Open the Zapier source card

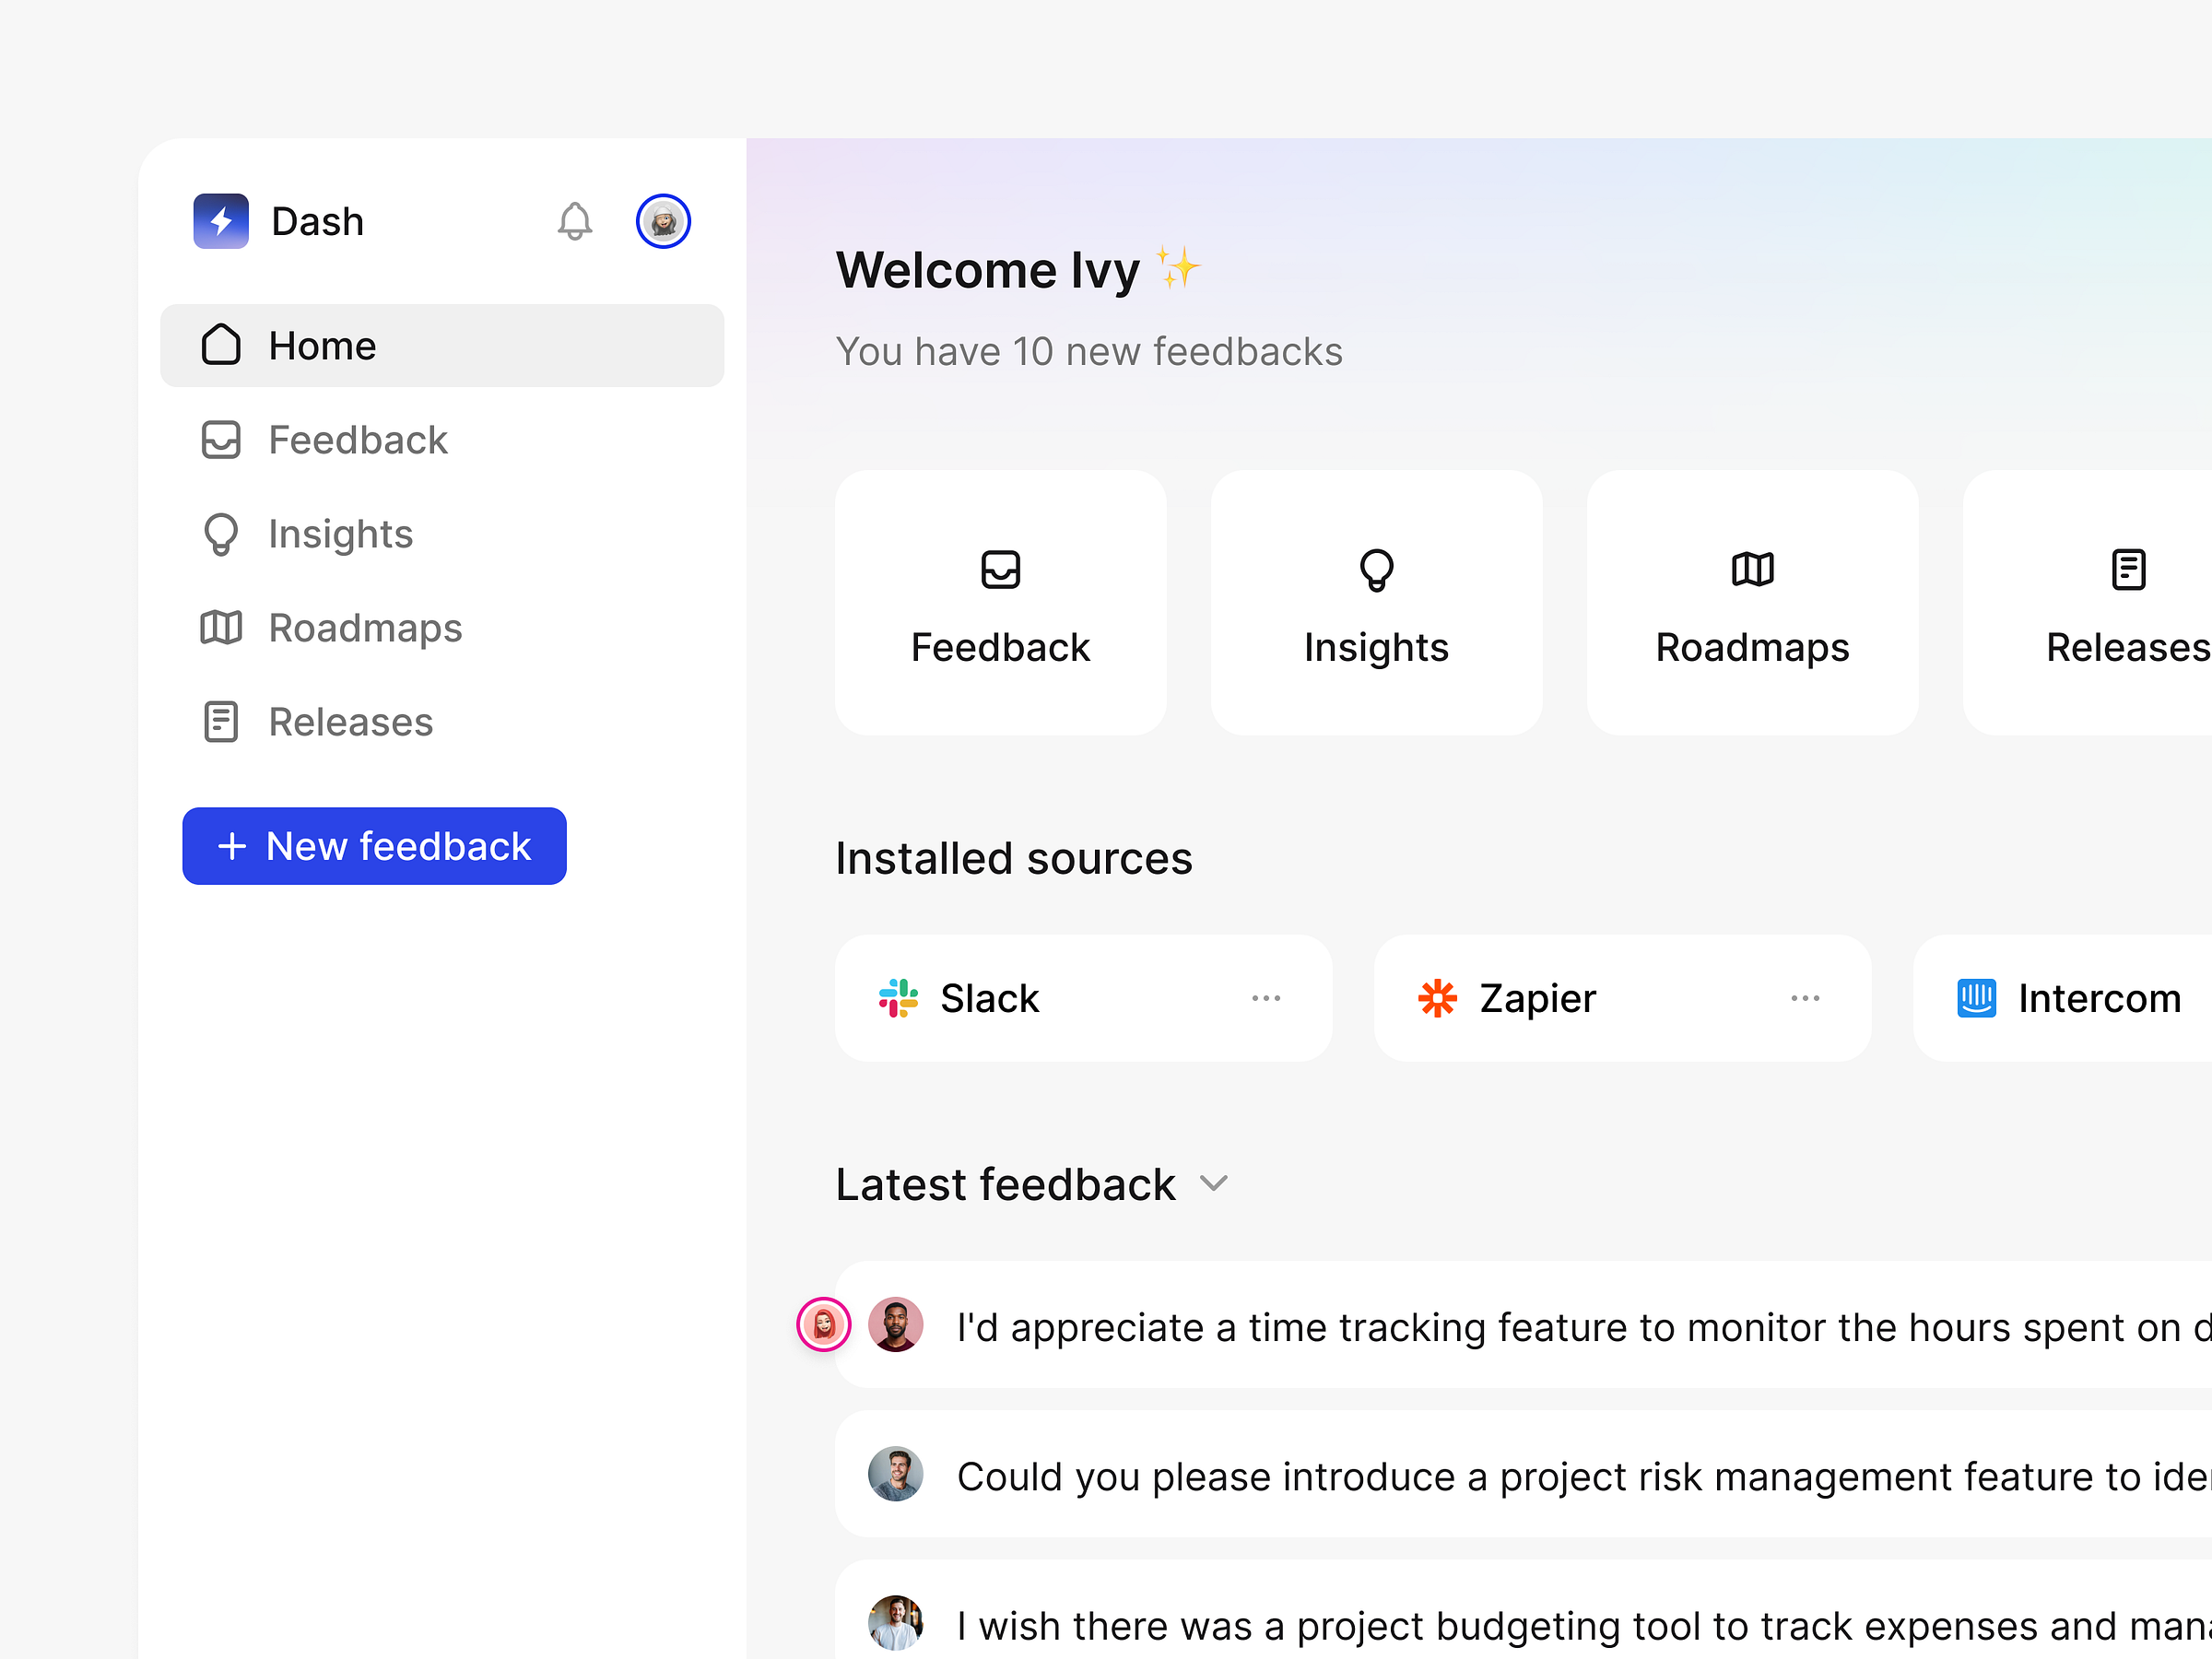(x=1622, y=998)
